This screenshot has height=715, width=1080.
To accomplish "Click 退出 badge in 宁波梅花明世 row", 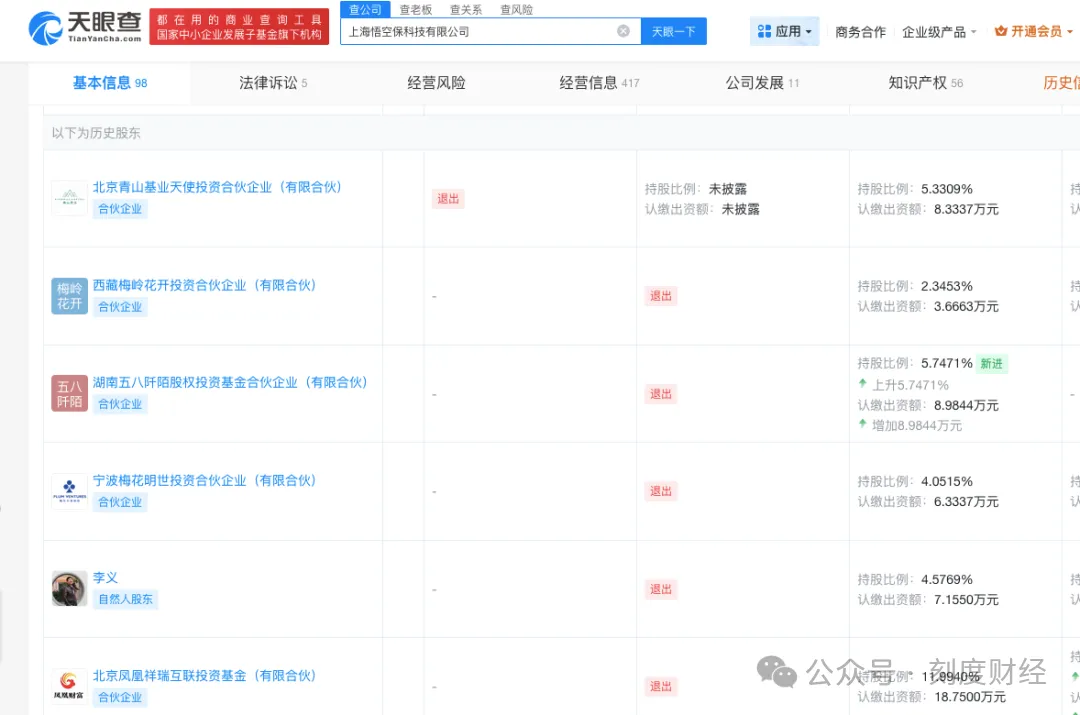I will click(661, 491).
